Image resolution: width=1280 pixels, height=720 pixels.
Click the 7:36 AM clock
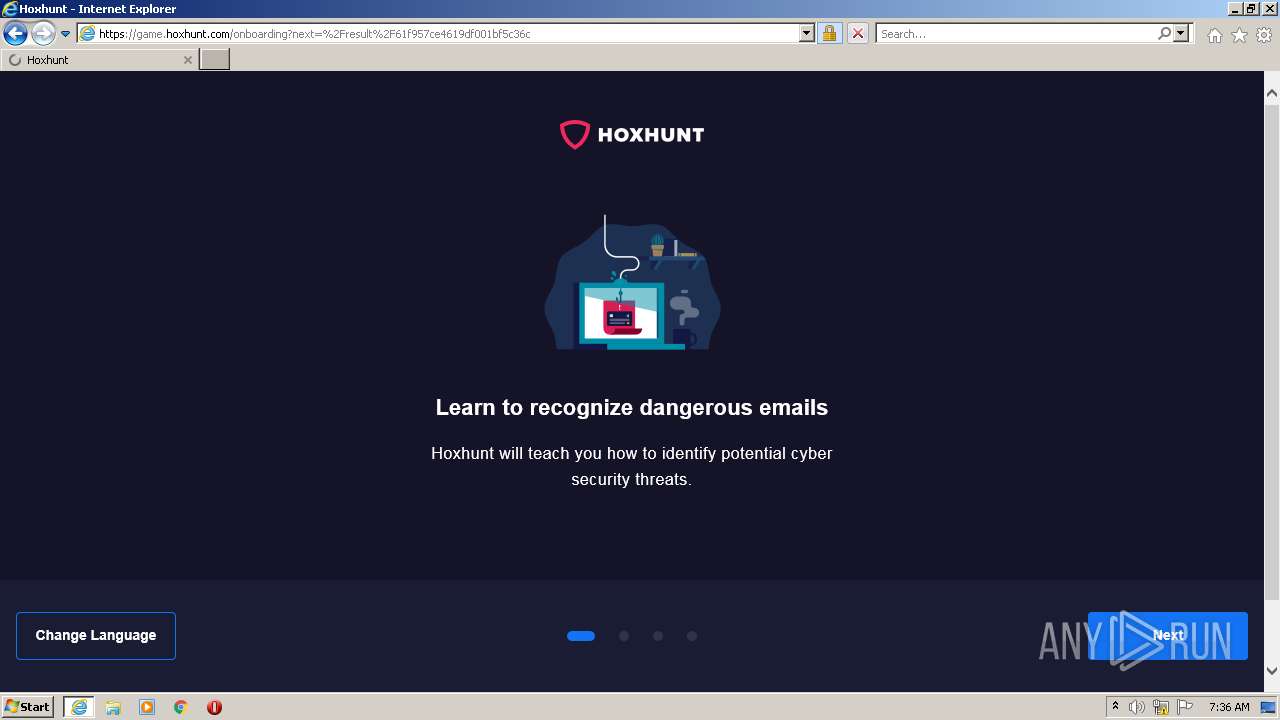click(1229, 707)
